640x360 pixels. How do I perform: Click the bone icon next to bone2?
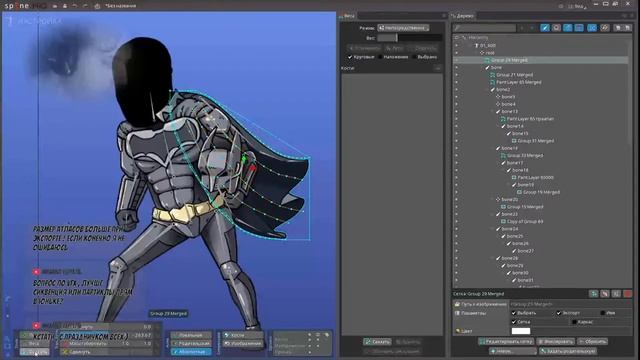[492, 89]
